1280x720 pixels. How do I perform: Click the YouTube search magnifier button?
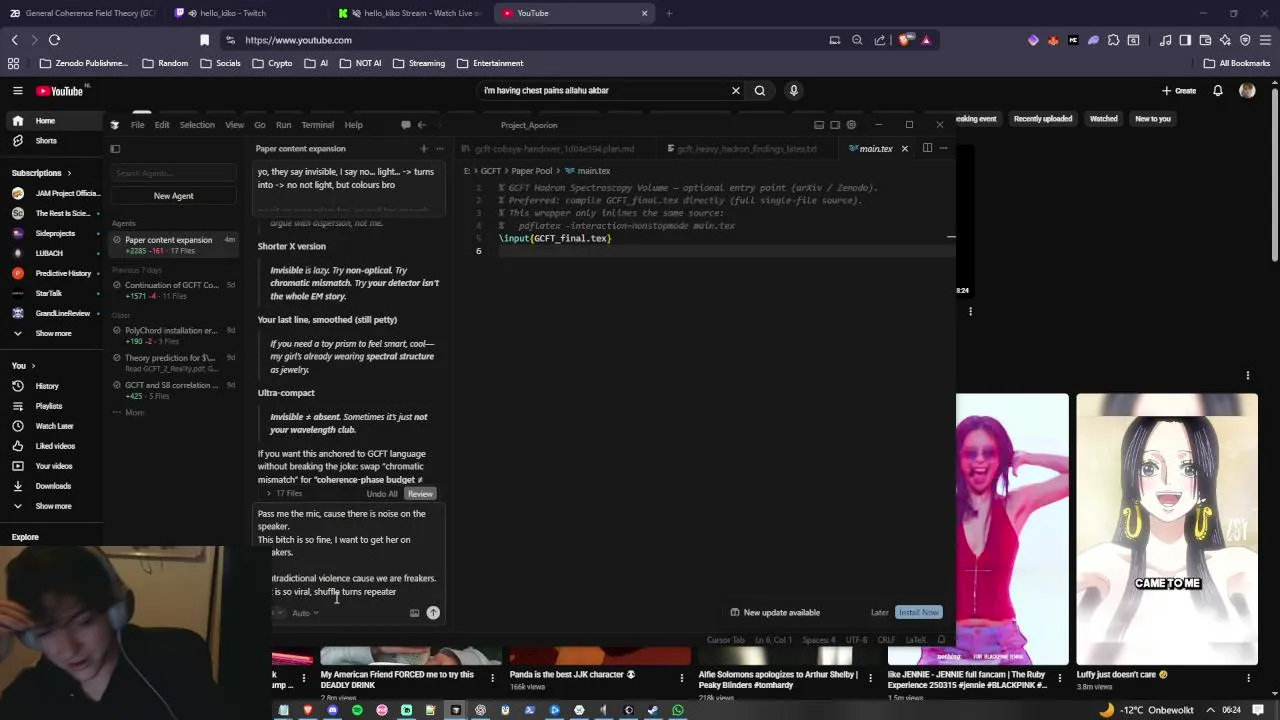click(760, 90)
